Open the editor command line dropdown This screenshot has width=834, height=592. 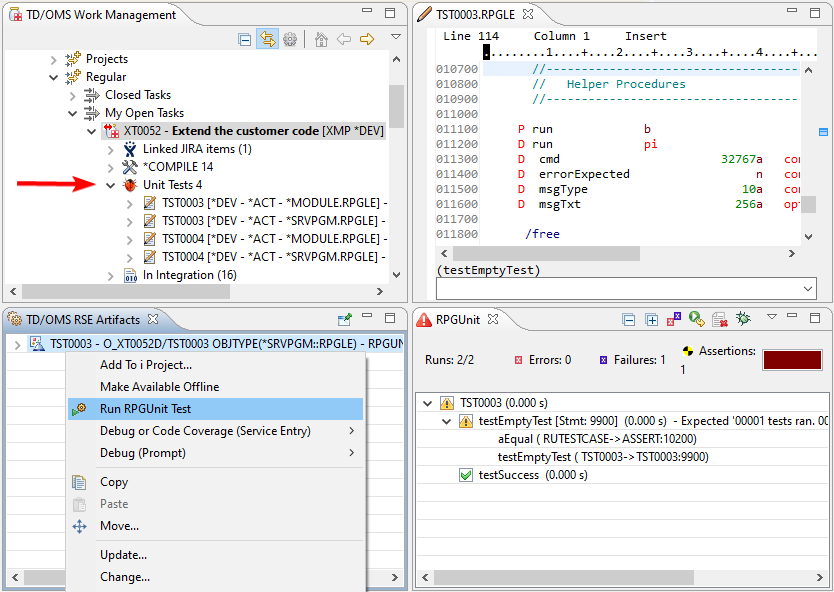(x=807, y=289)
